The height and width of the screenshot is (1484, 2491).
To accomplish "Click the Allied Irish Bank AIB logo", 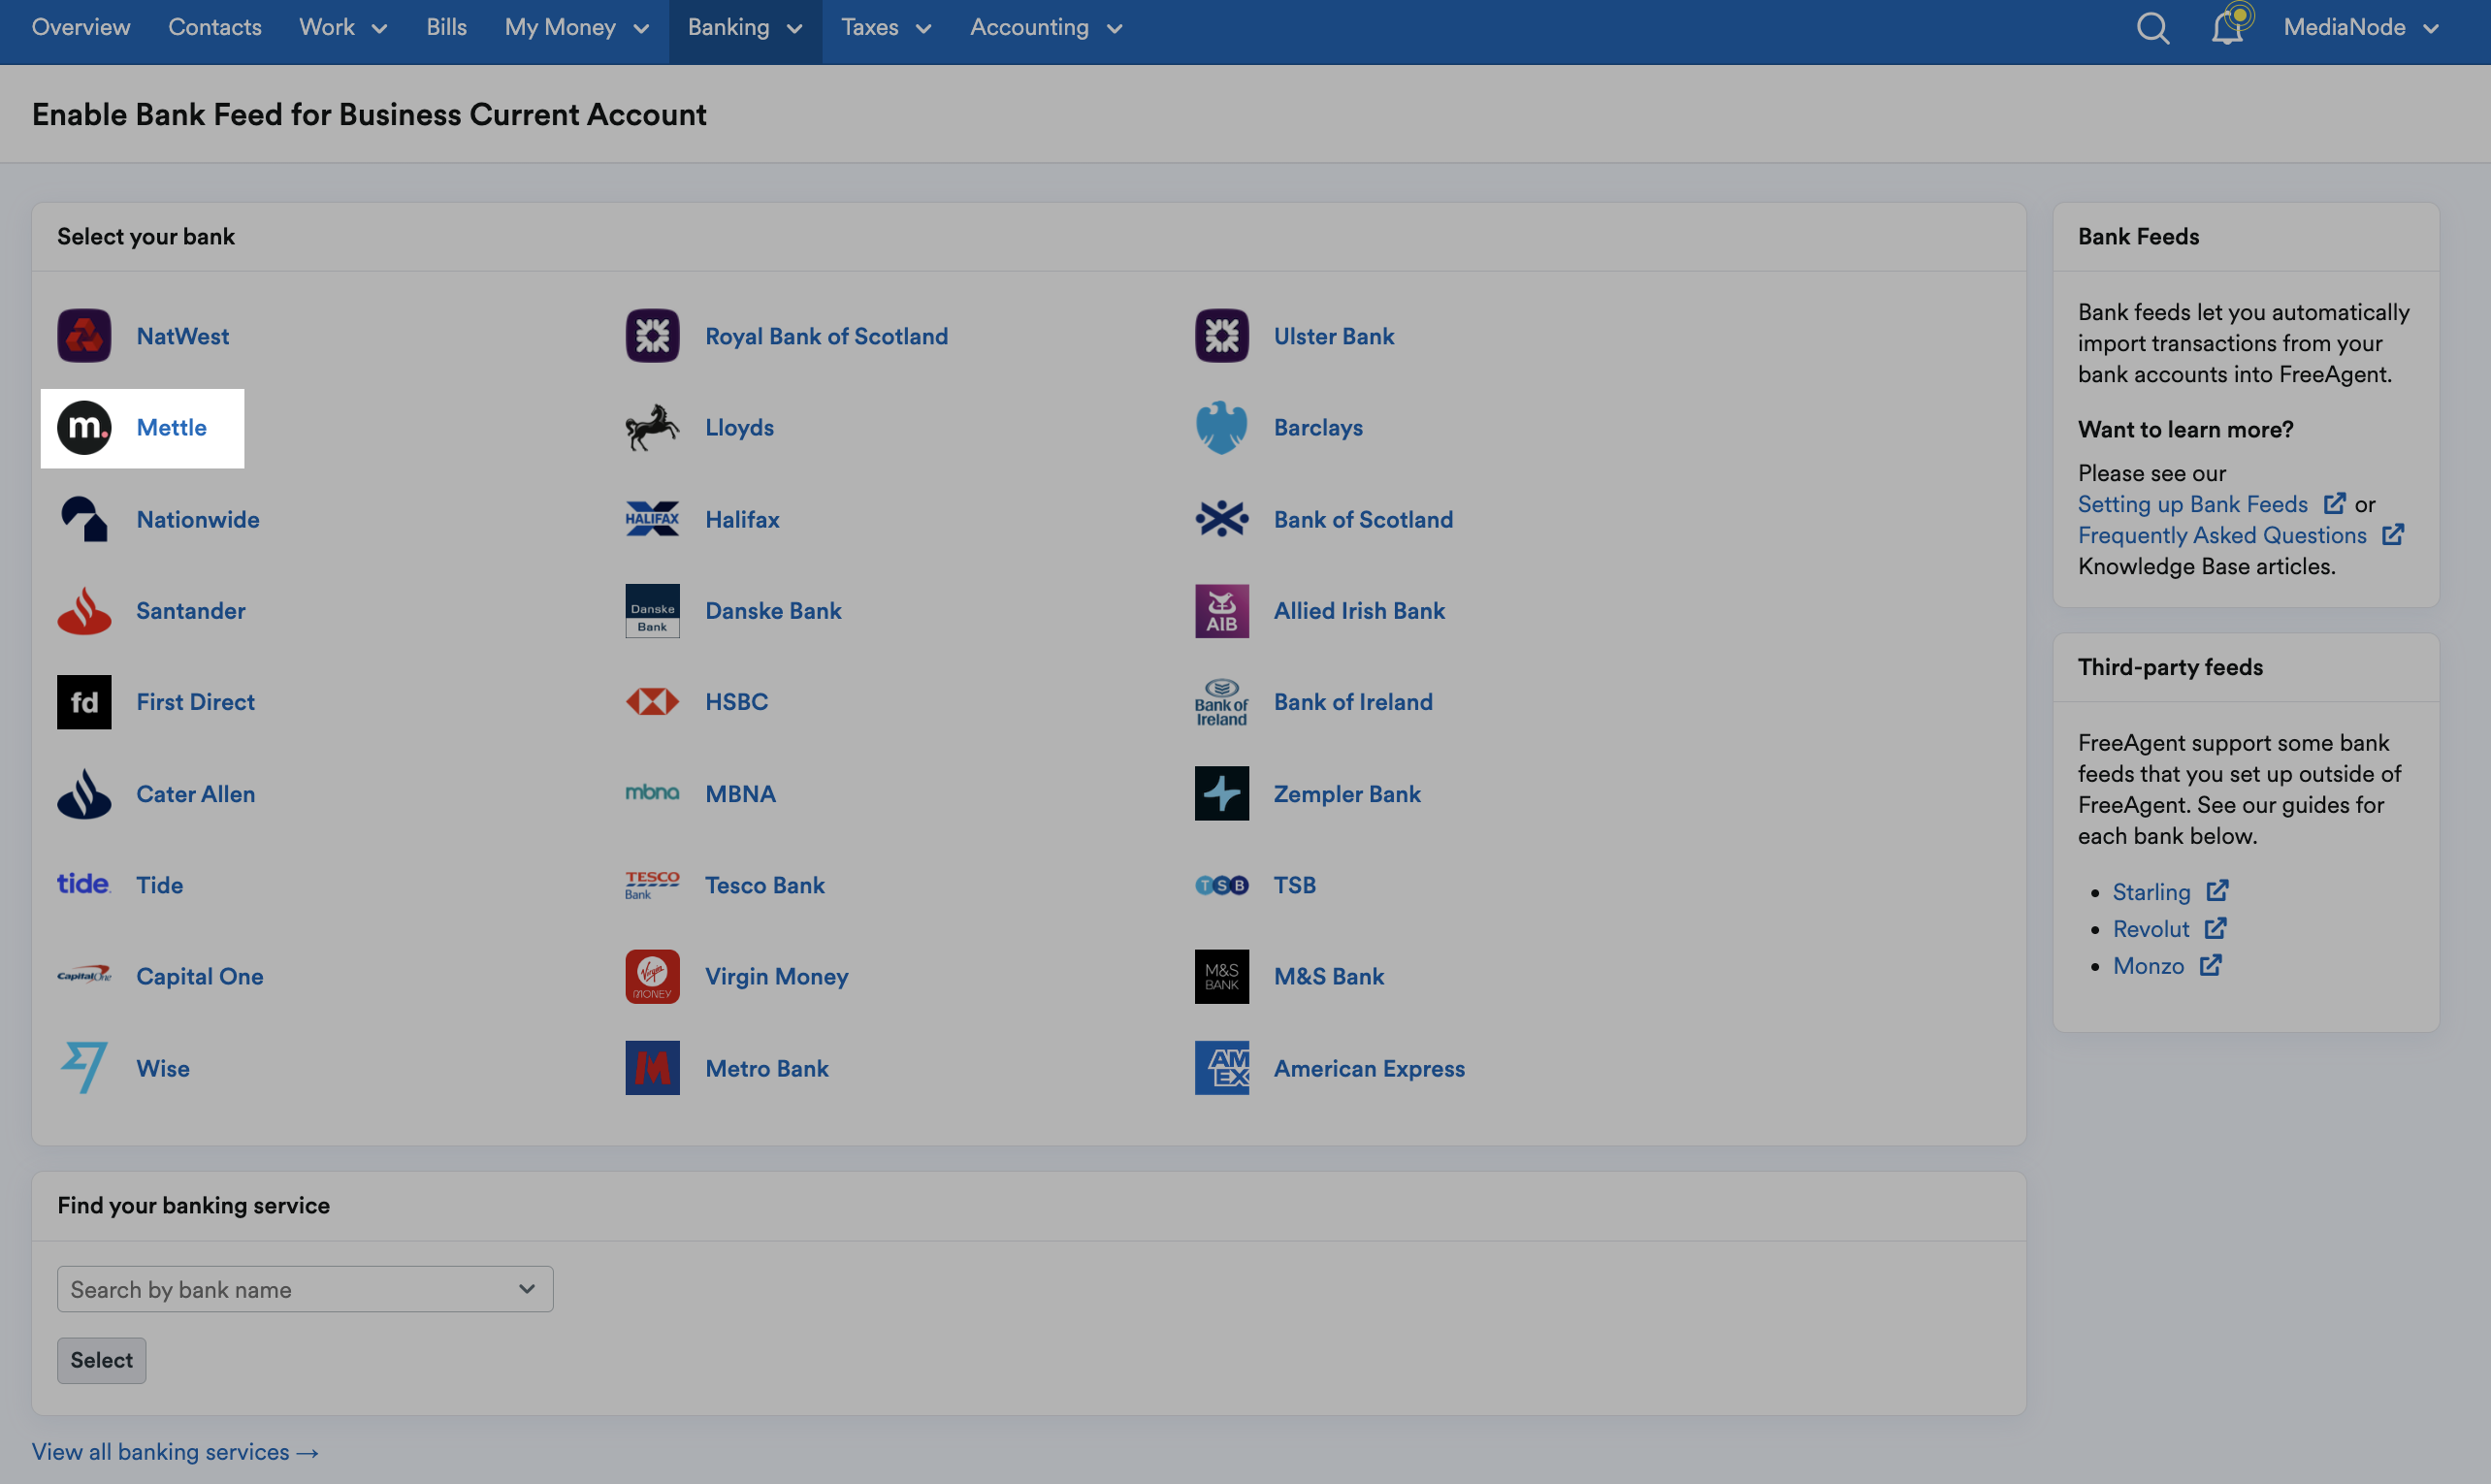I will tap(1221, 611).
